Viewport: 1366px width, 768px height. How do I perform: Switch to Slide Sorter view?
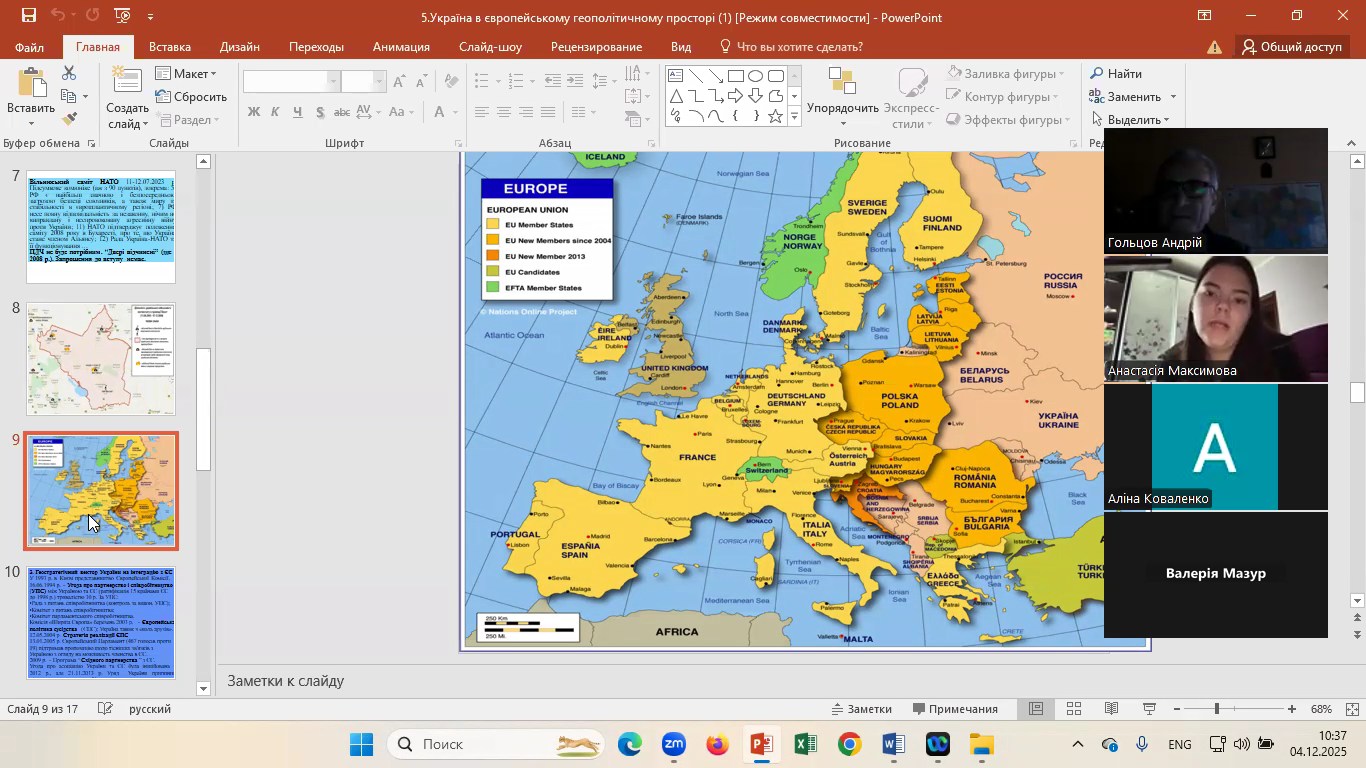(x=1074, y=709)
